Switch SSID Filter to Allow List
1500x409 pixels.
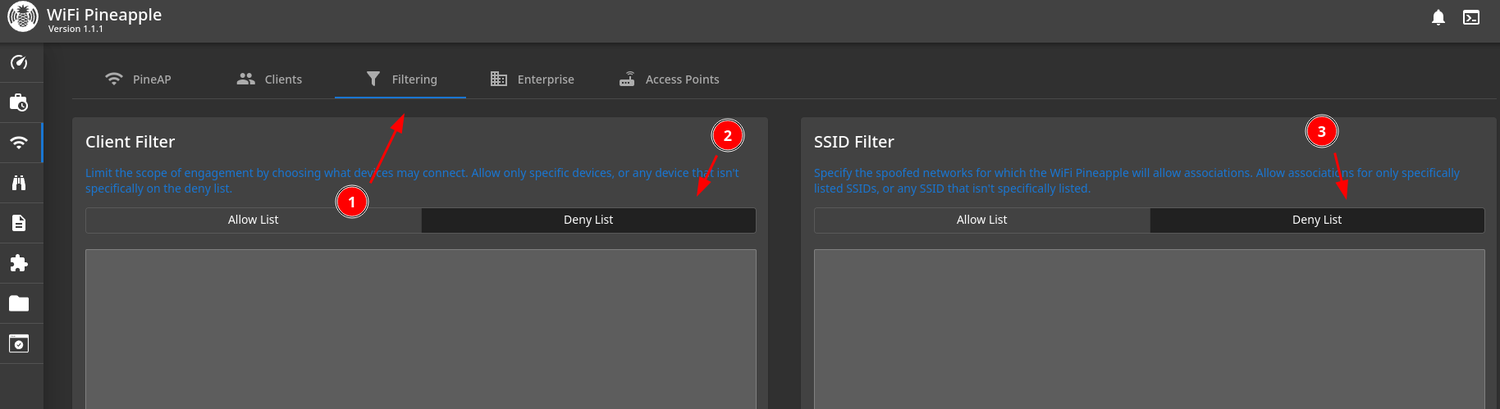click(981, 220)
